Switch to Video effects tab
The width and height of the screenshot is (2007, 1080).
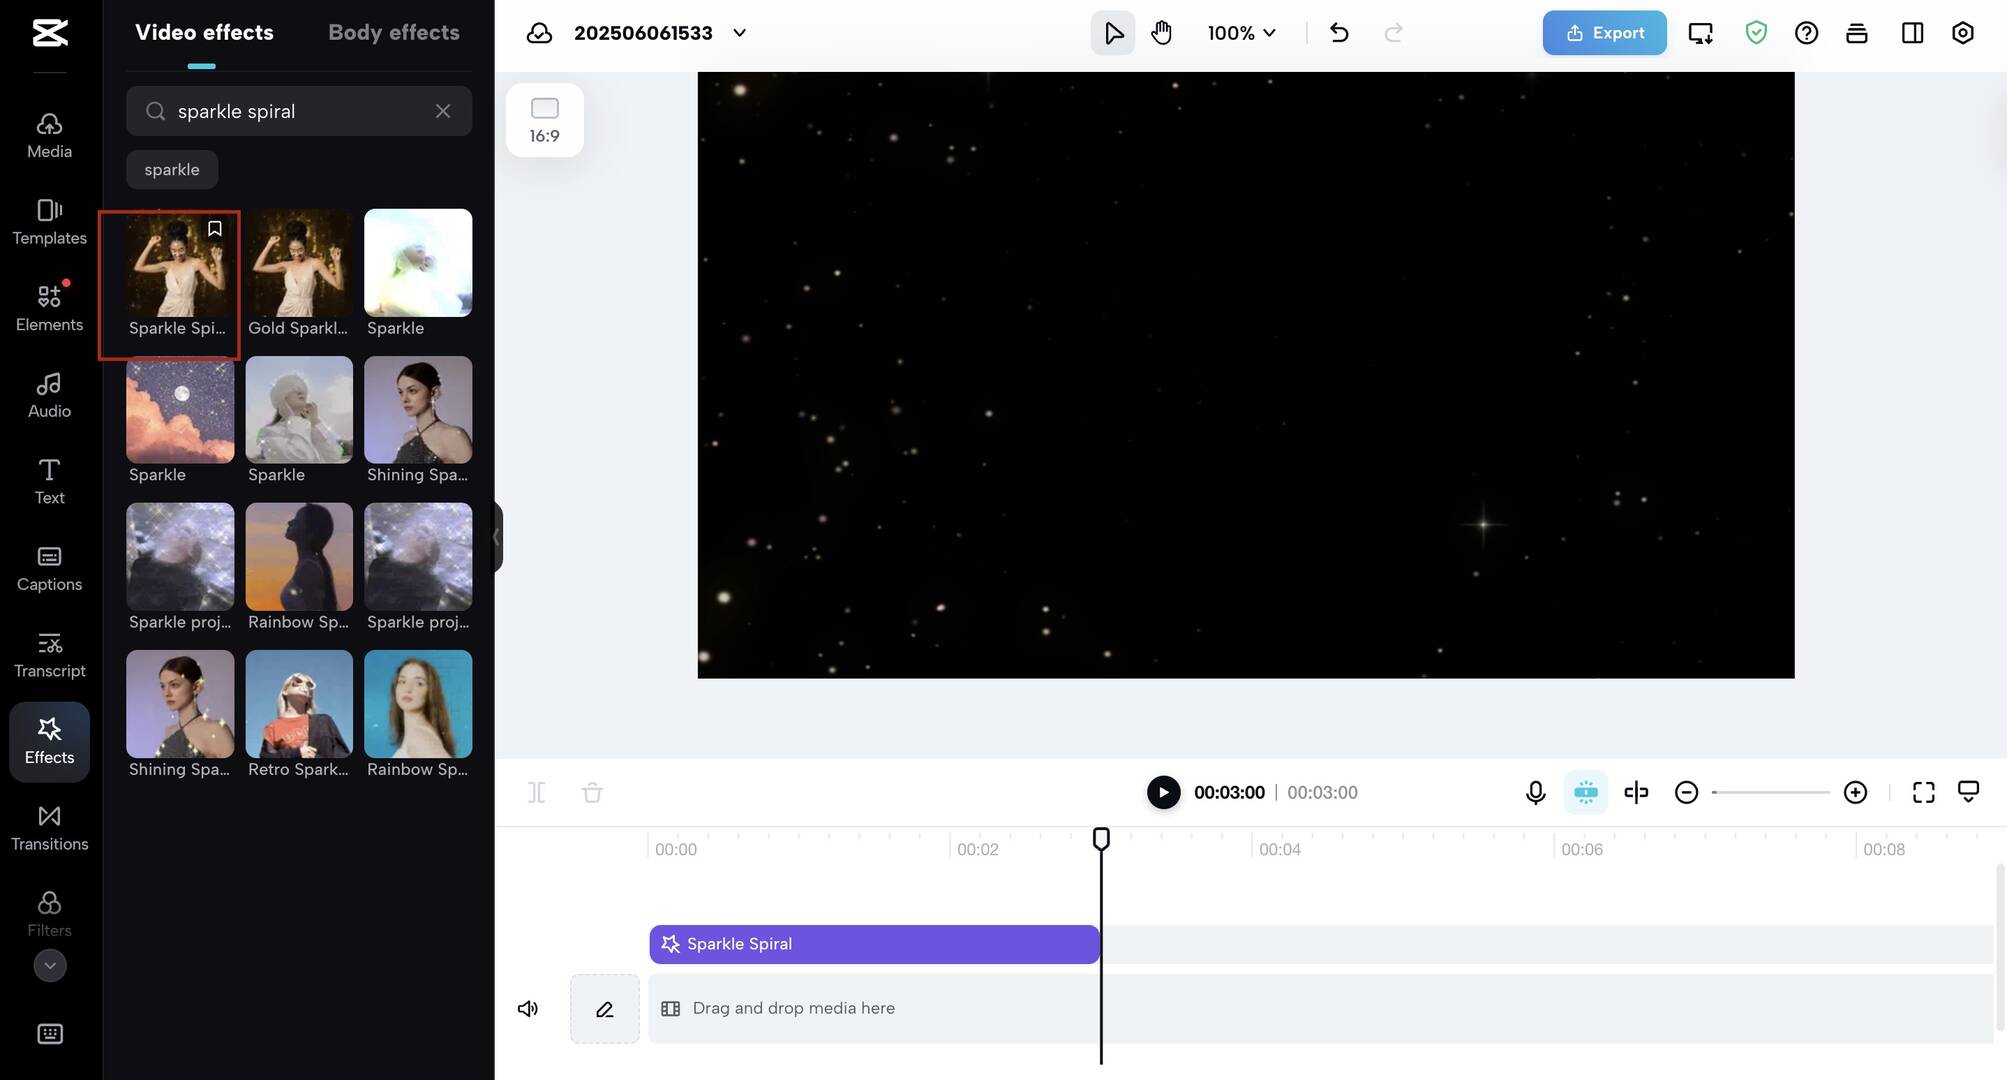[204, 33]
